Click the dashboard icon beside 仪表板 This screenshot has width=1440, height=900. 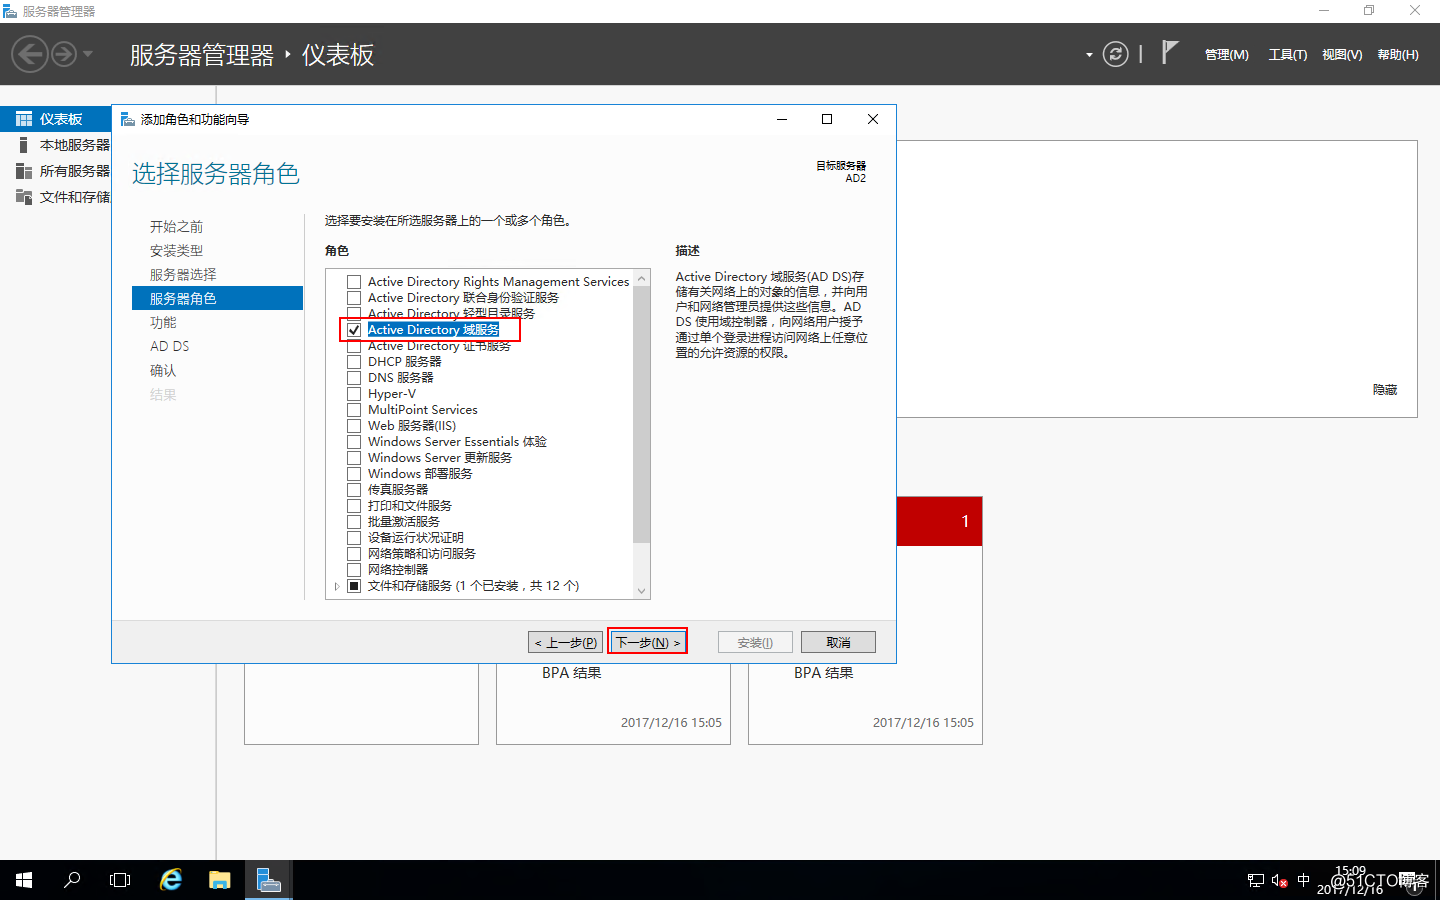pyautogui.click(x=24, y=119)
